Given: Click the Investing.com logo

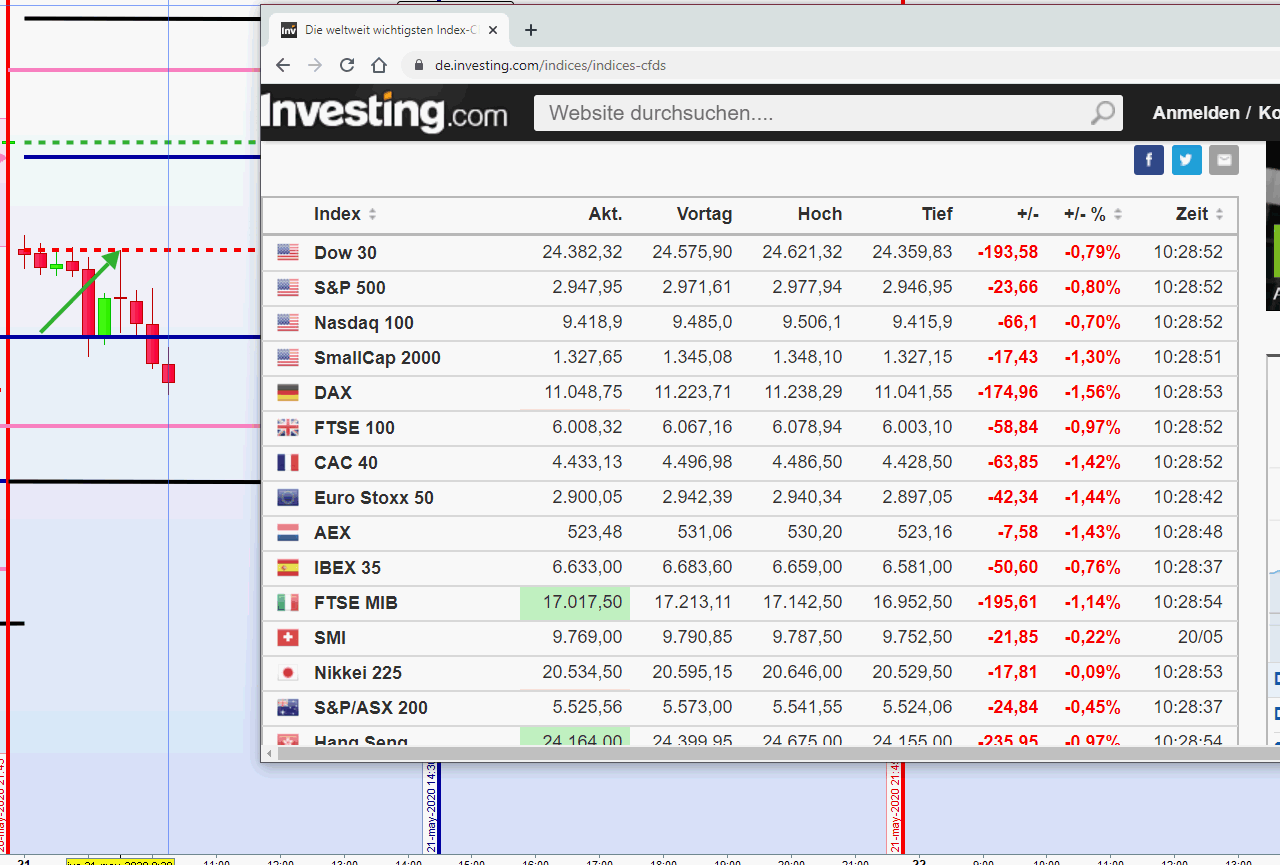Looking at the screenshot, I should [x=384, y=112].
